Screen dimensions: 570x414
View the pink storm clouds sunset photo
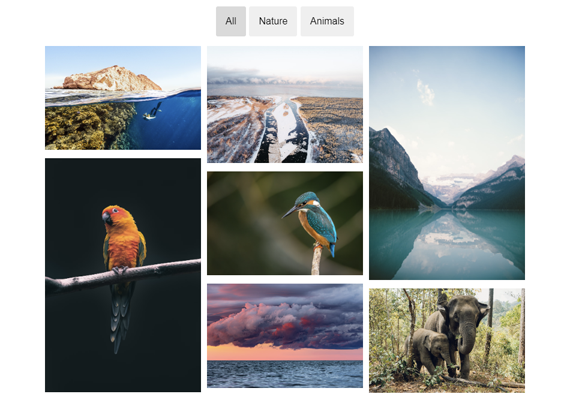(x=285, y=336)
